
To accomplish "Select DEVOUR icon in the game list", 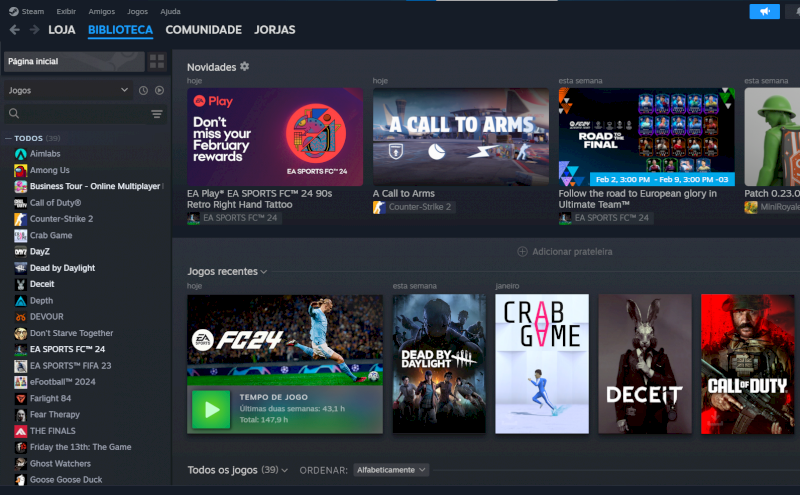I will (20, 317).
